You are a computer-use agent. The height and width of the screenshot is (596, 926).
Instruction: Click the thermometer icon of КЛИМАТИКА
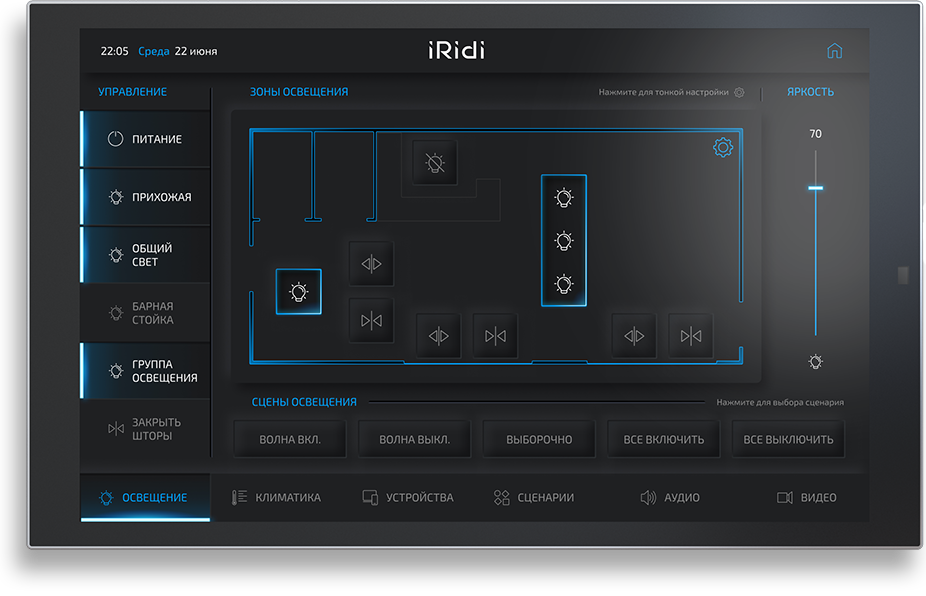[x=239, y=497]
